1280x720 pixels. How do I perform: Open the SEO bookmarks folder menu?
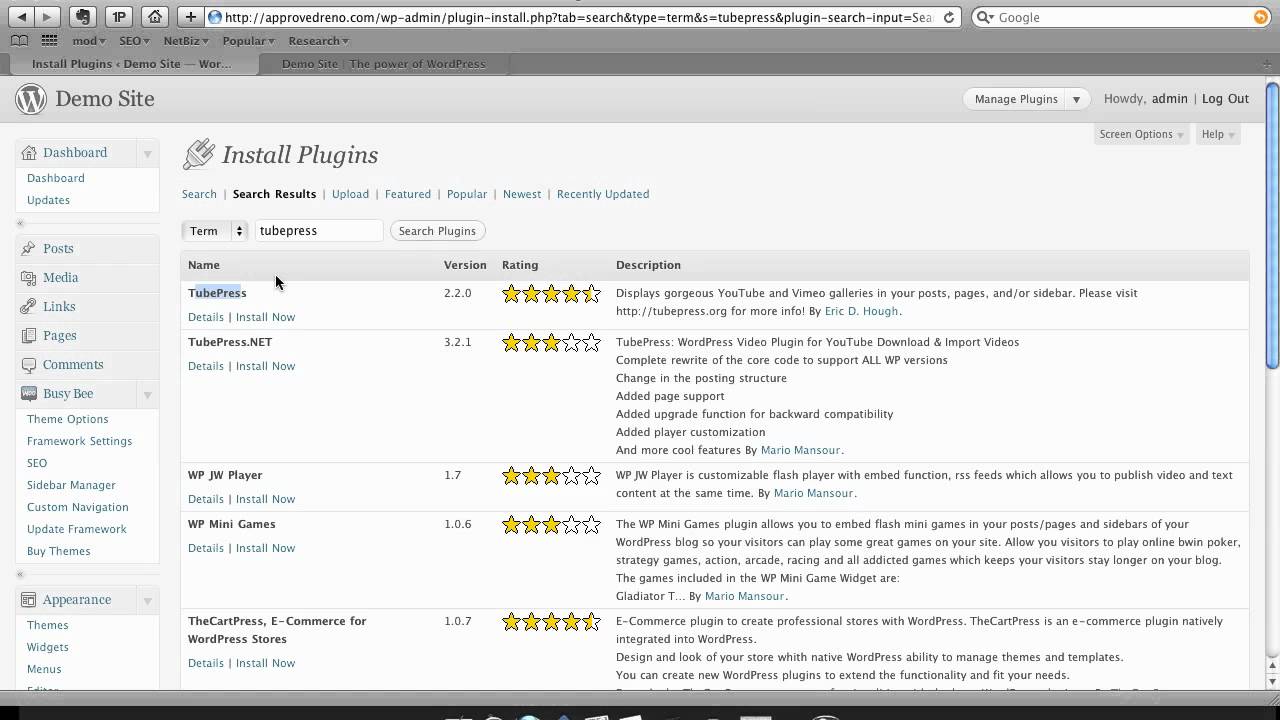click(134, 41)
